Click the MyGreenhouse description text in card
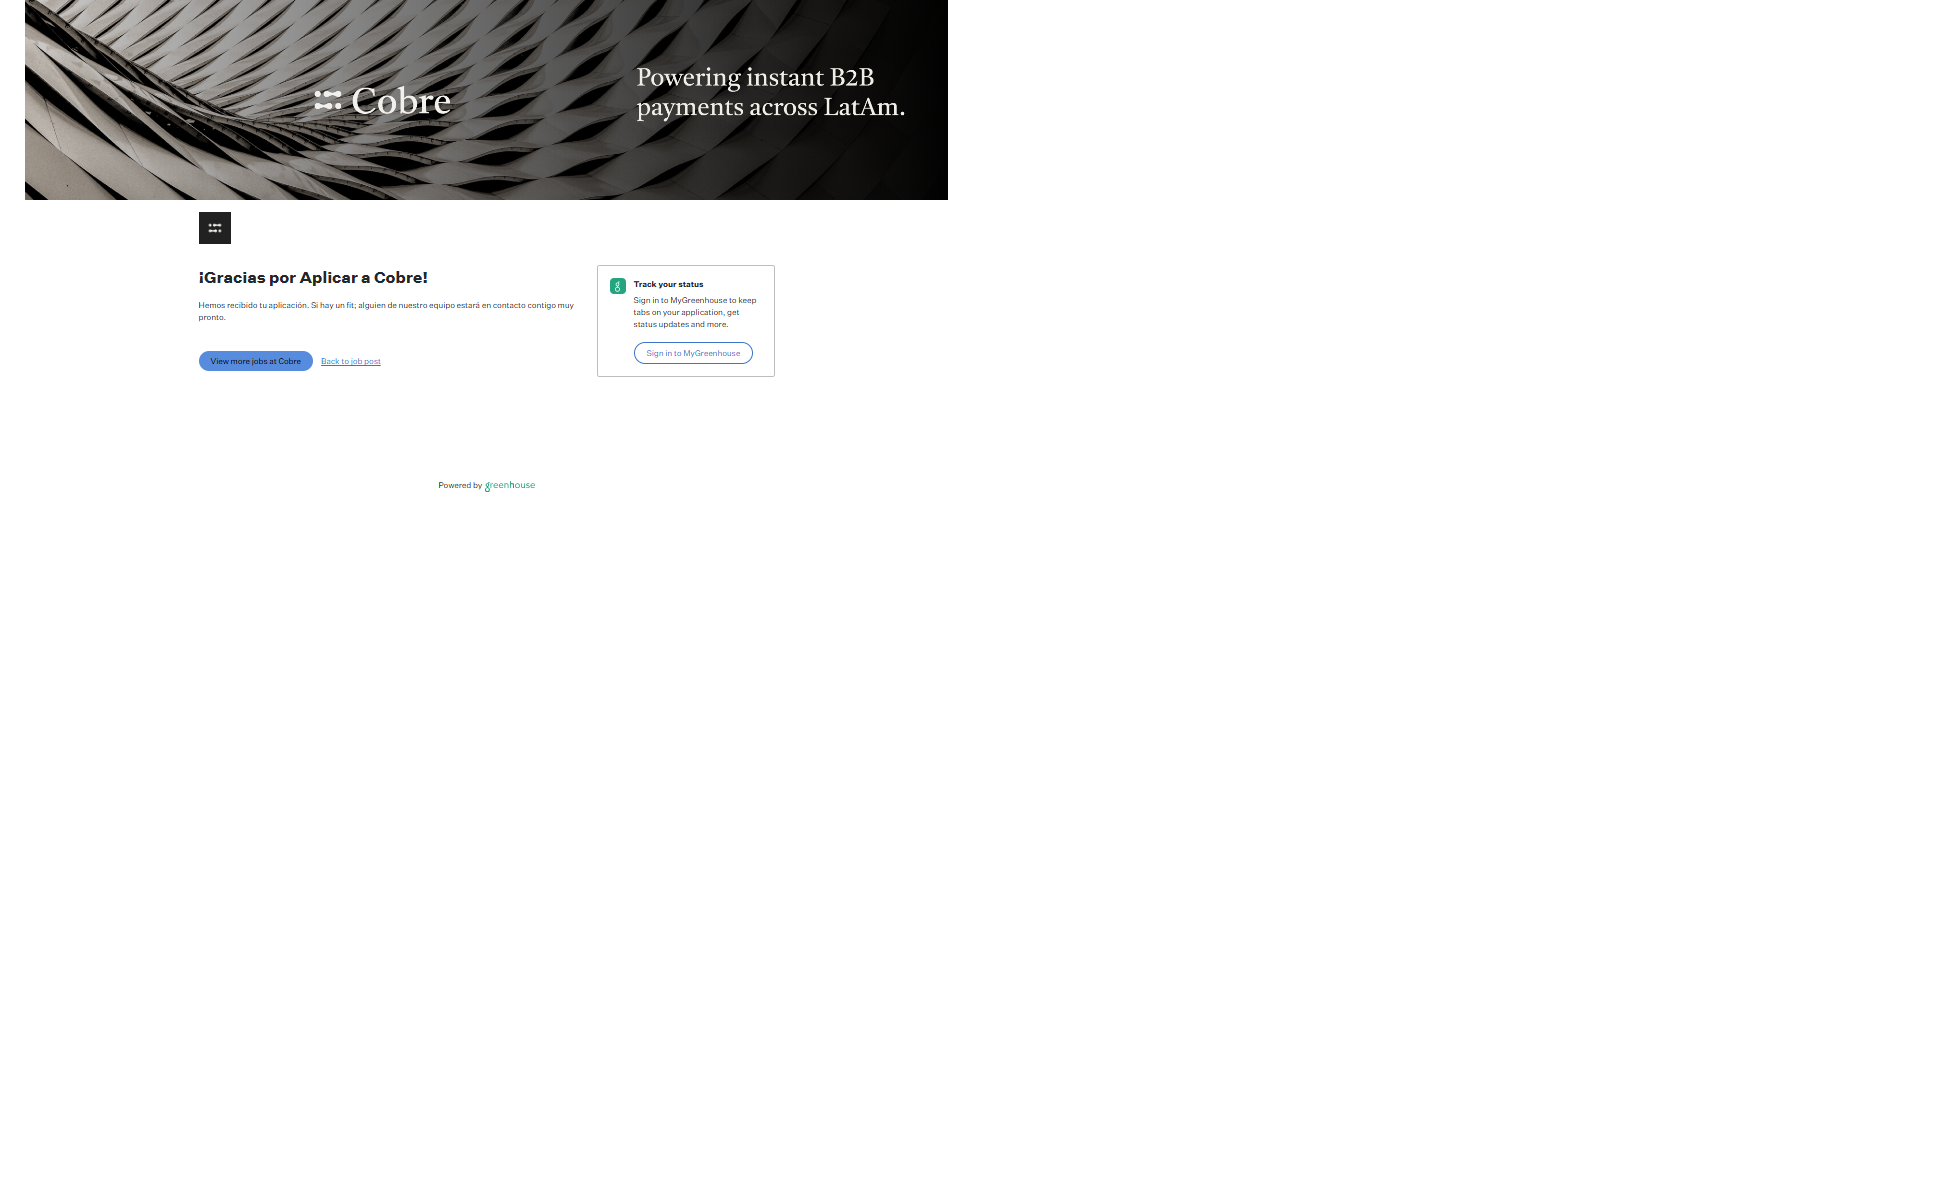 [x=695, y=300]
